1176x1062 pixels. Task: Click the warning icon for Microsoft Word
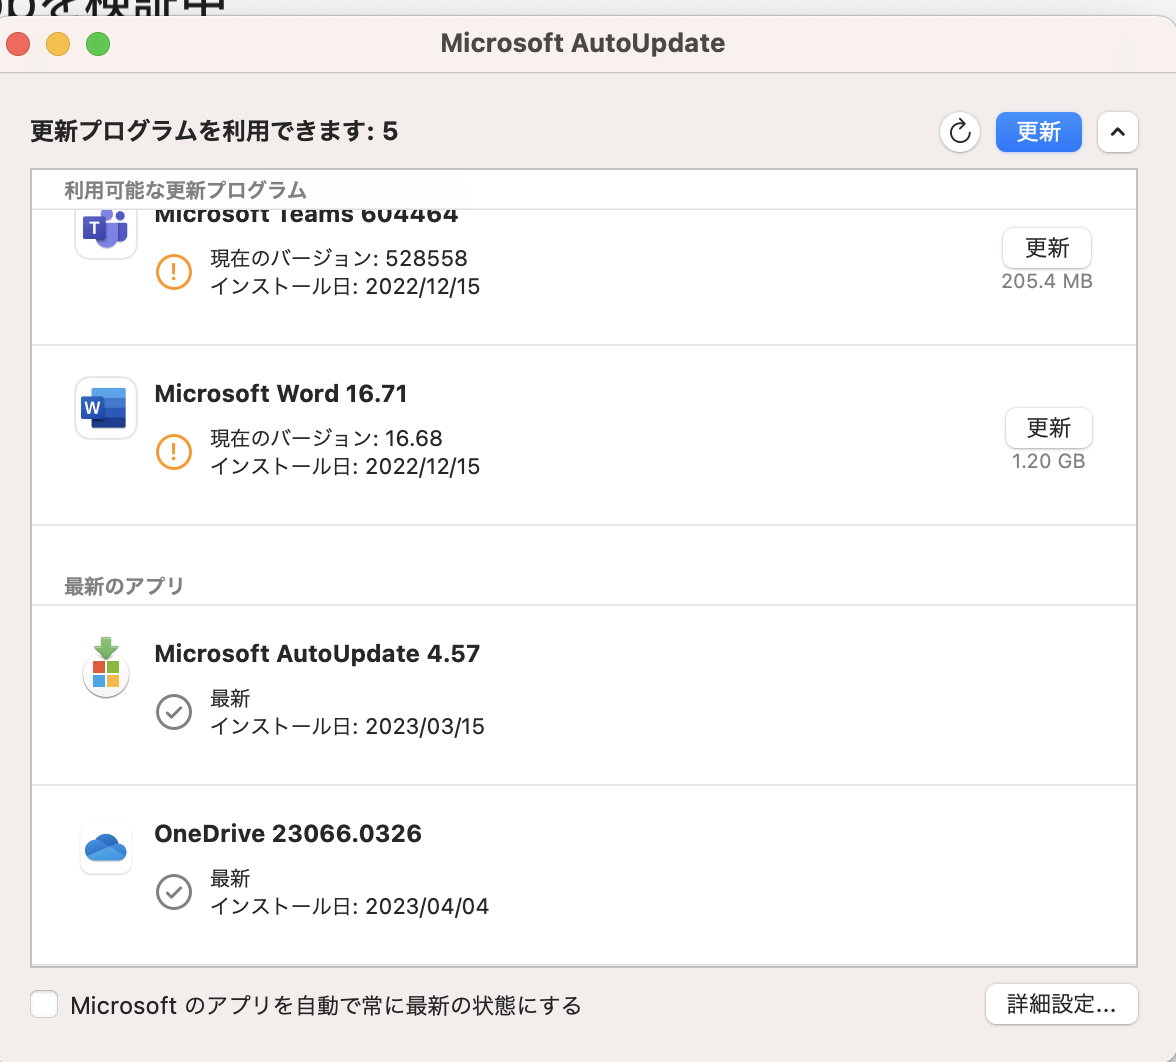pos(173,452)
